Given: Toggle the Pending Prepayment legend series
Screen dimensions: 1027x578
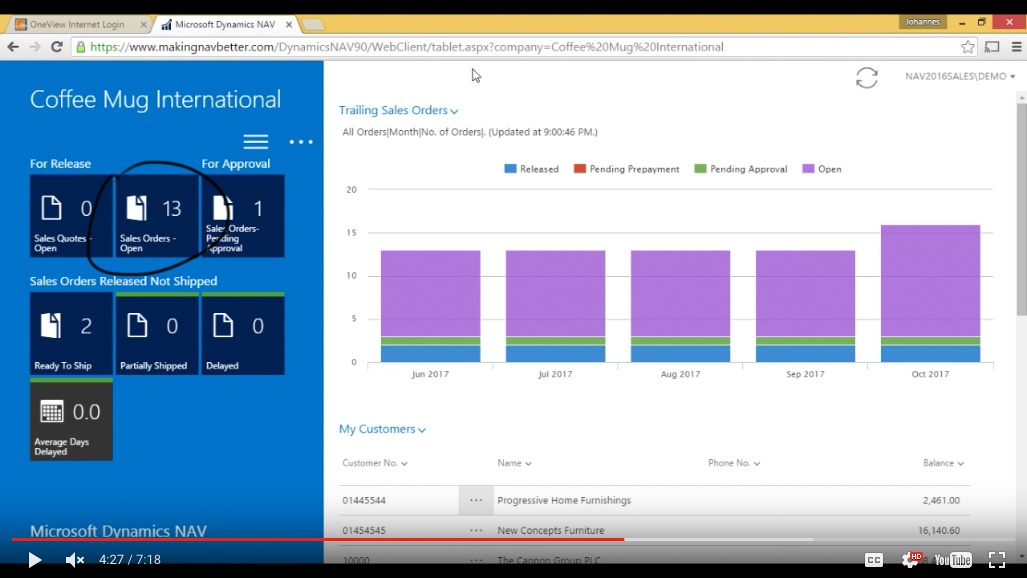Looking at the screenshot, I should click(626, 169).
